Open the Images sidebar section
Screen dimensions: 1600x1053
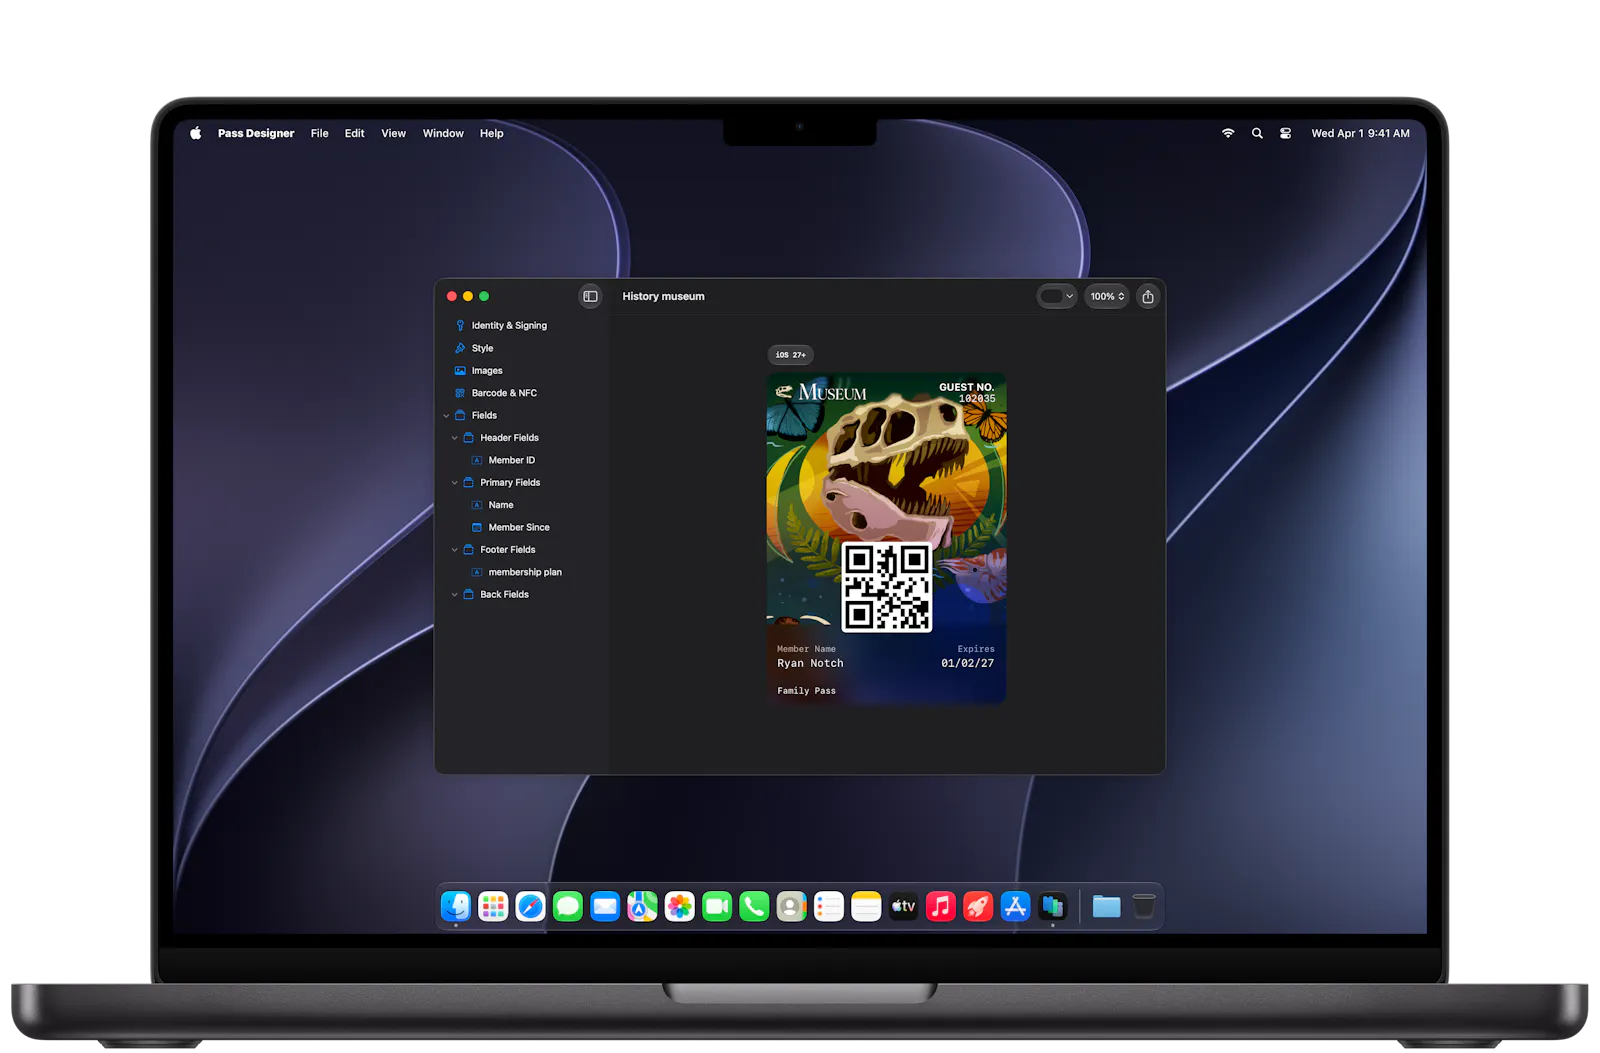tap(487, 370)
